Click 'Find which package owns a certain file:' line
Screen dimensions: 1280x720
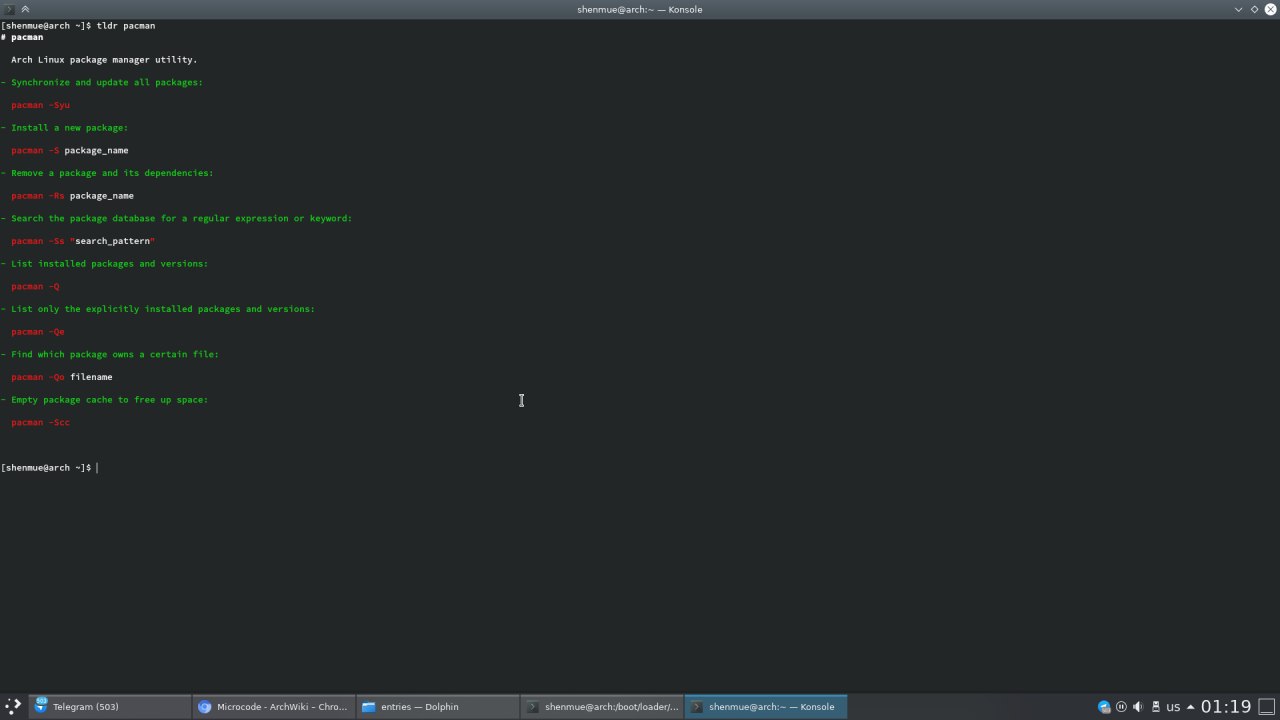click(x=110, y=354)
